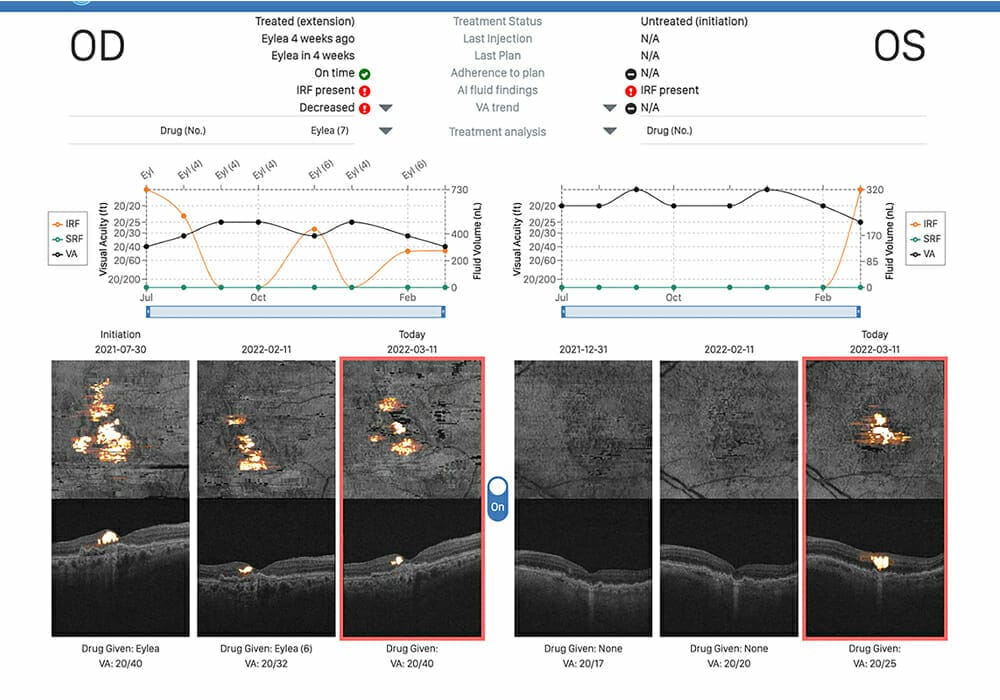Click the orange IRF peak point on OS chart
Image resolution: width=1000 pixels, height=700 pixels.
pos(860,189)
